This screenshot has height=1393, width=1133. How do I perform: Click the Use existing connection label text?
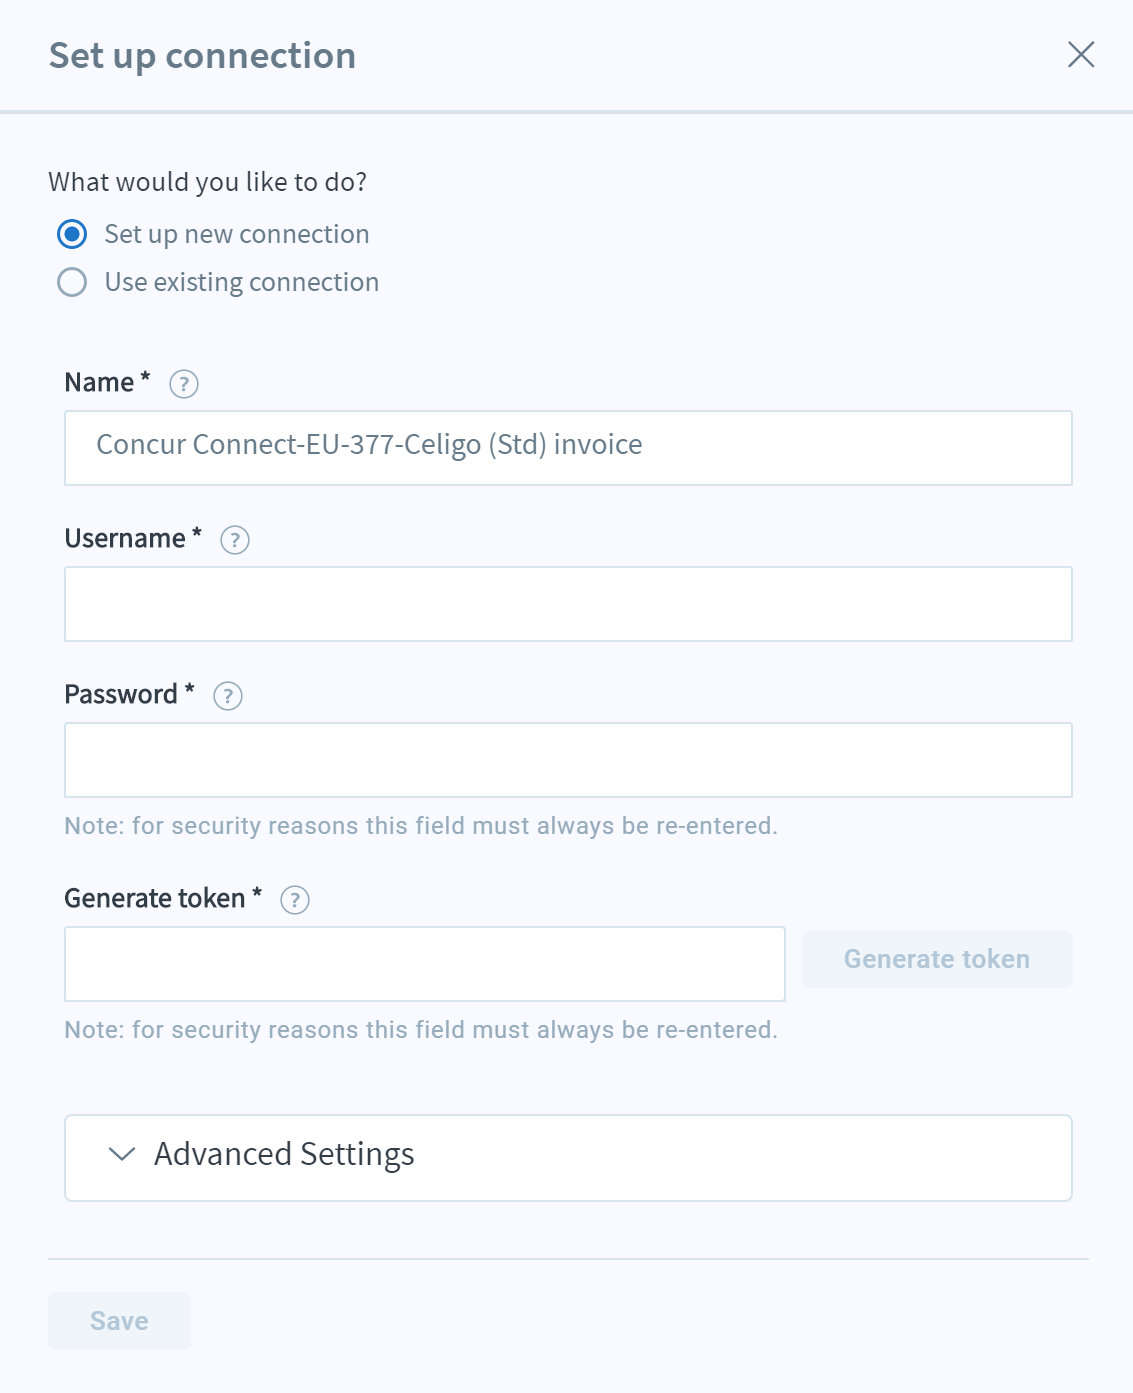pos(242,282)
